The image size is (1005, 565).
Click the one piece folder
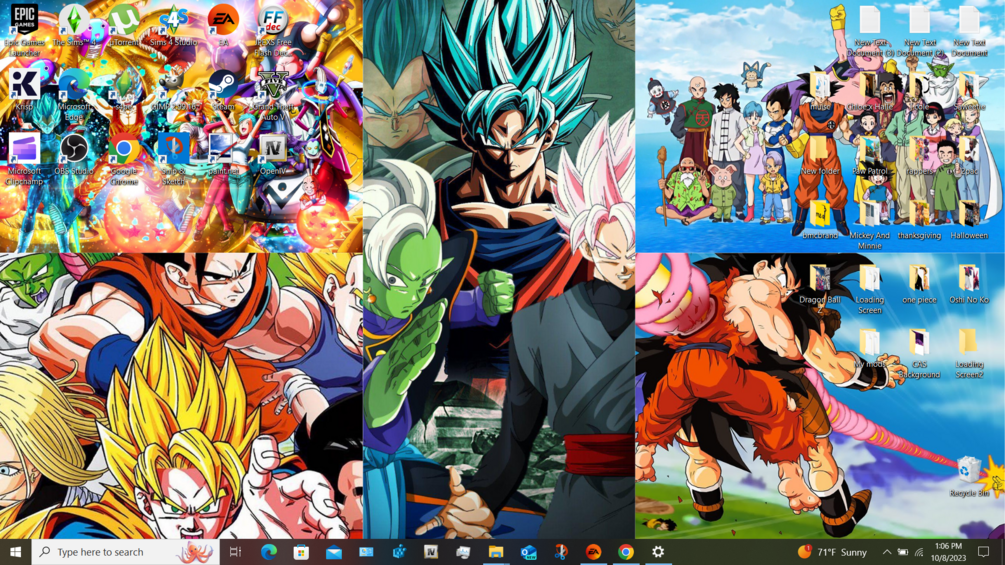click(x=920, y=283)
